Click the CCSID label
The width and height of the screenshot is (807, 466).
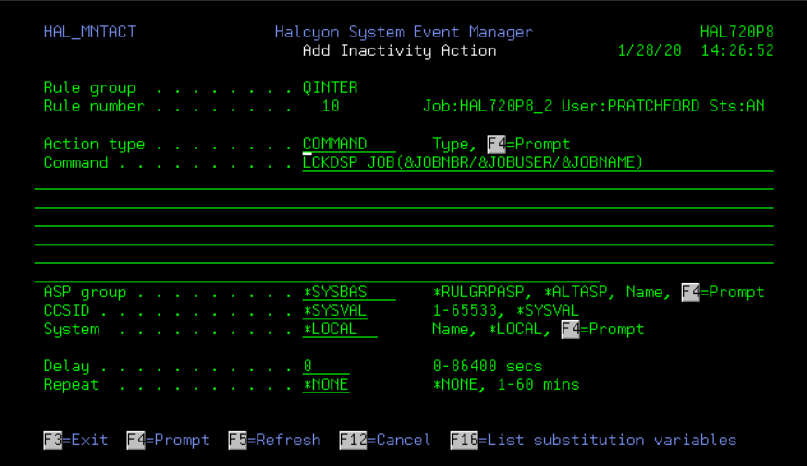66,310
